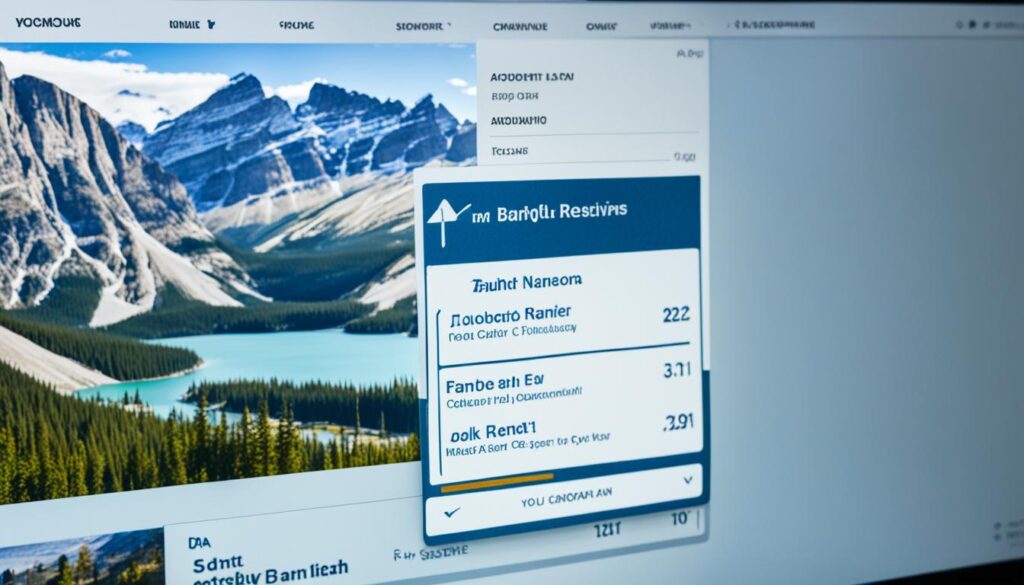Viewport: 1024px width, 585px height.
Task: Open the sixth item in the top navigation bar
Action: click(x=601, y=27)
